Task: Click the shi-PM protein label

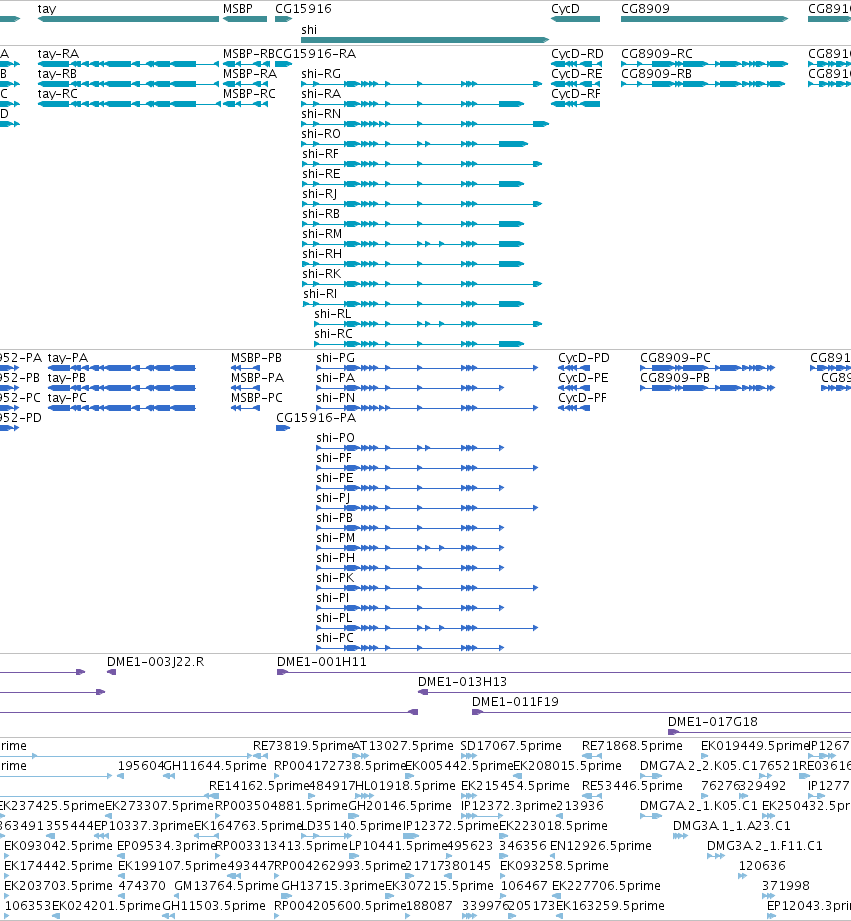Action: [336, 538]
